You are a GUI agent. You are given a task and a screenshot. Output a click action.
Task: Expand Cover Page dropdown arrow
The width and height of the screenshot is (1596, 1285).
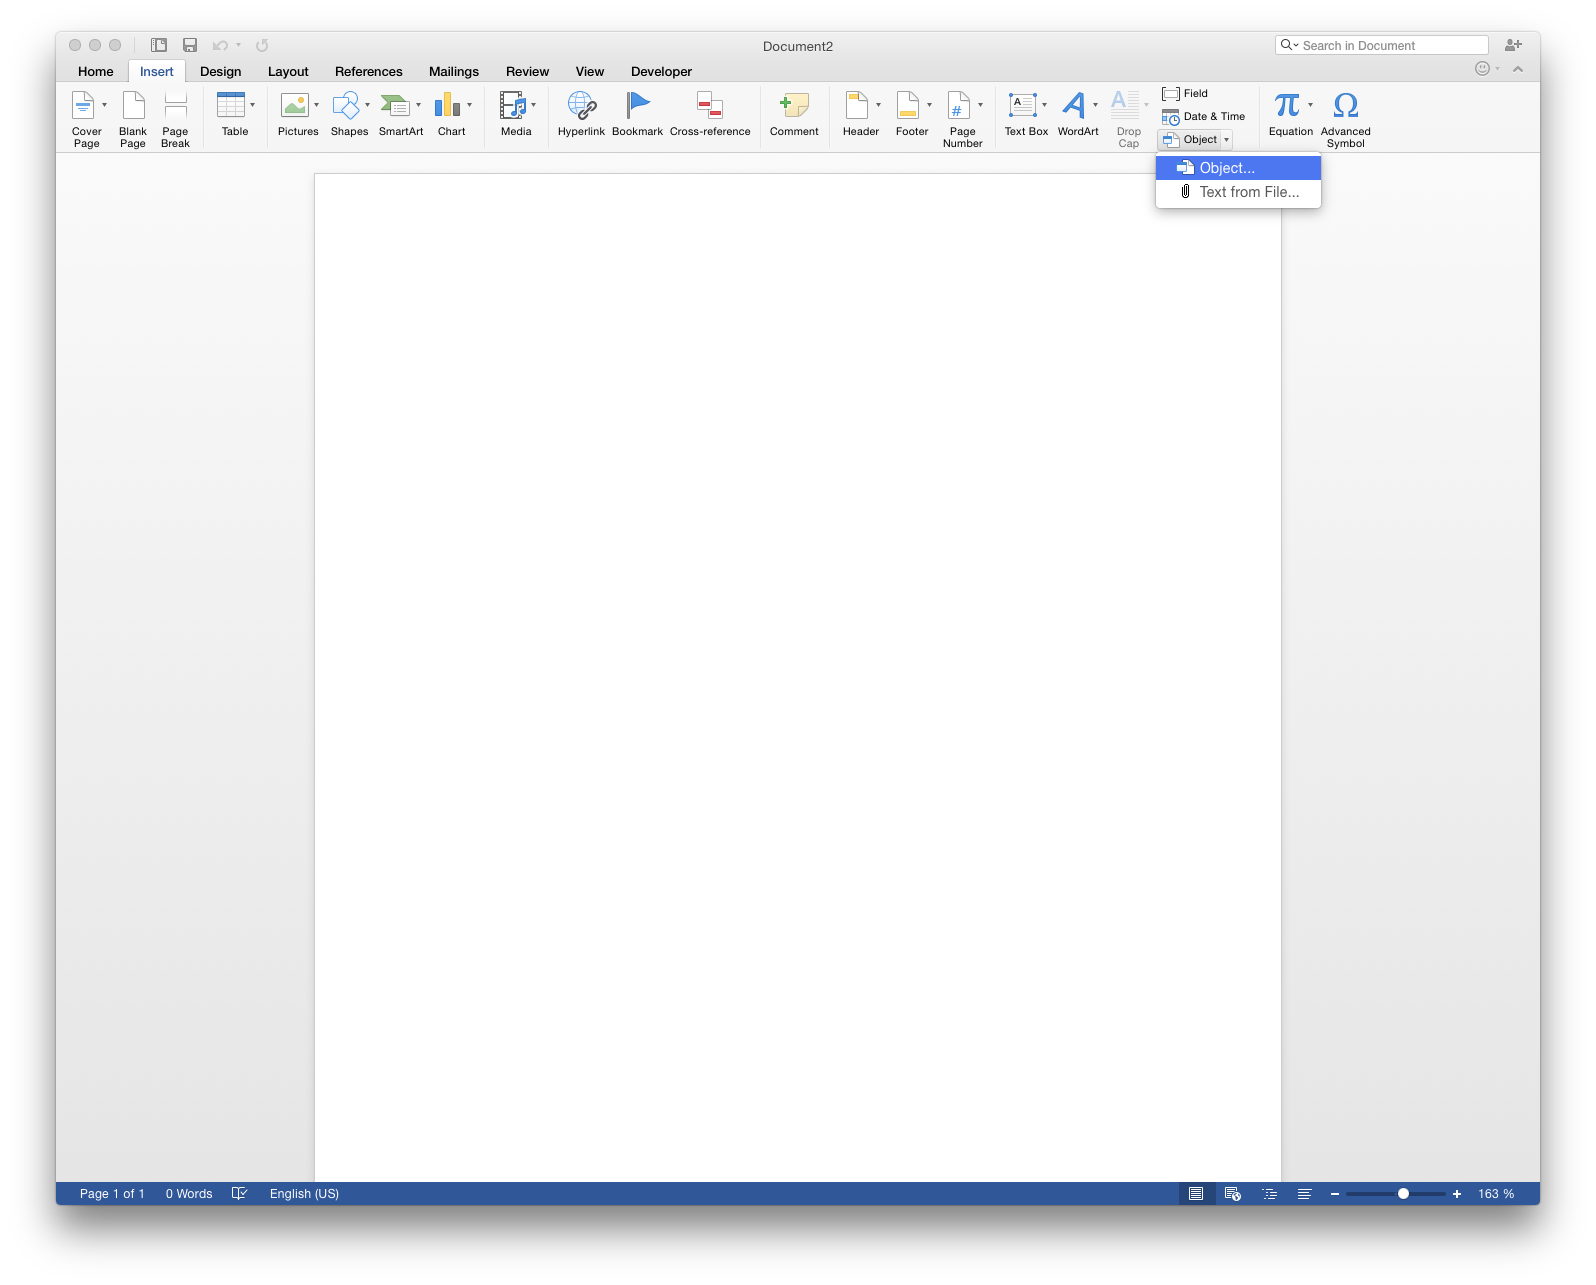pyautogui.click(x=104, y=105)
